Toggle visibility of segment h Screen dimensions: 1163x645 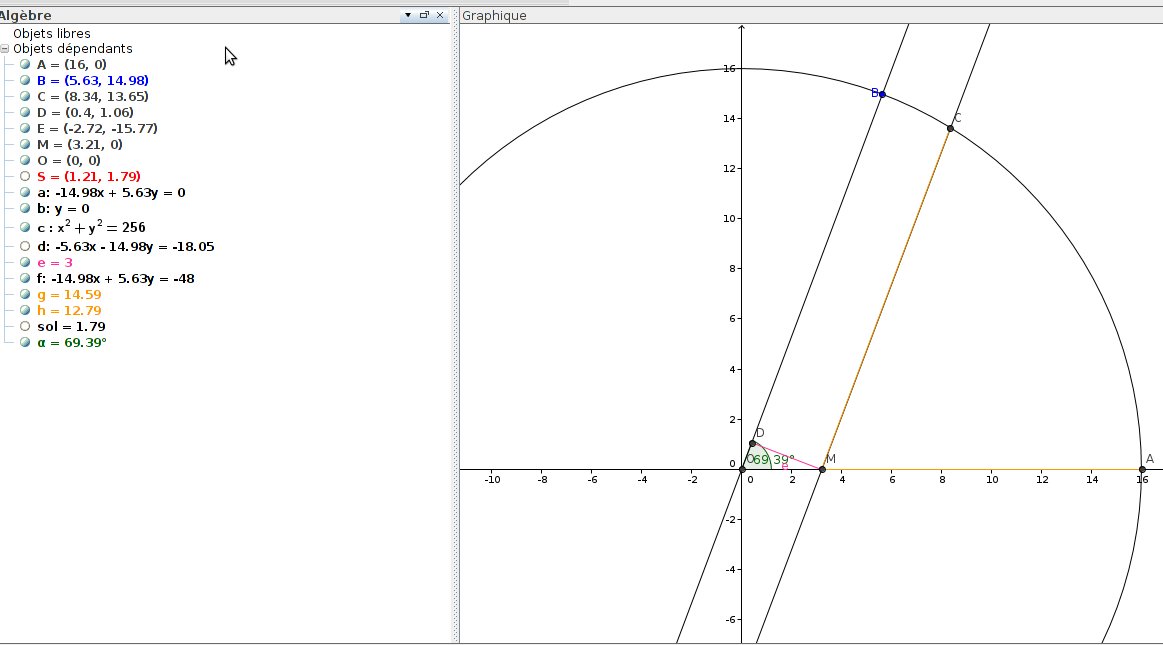pos(25,311)
